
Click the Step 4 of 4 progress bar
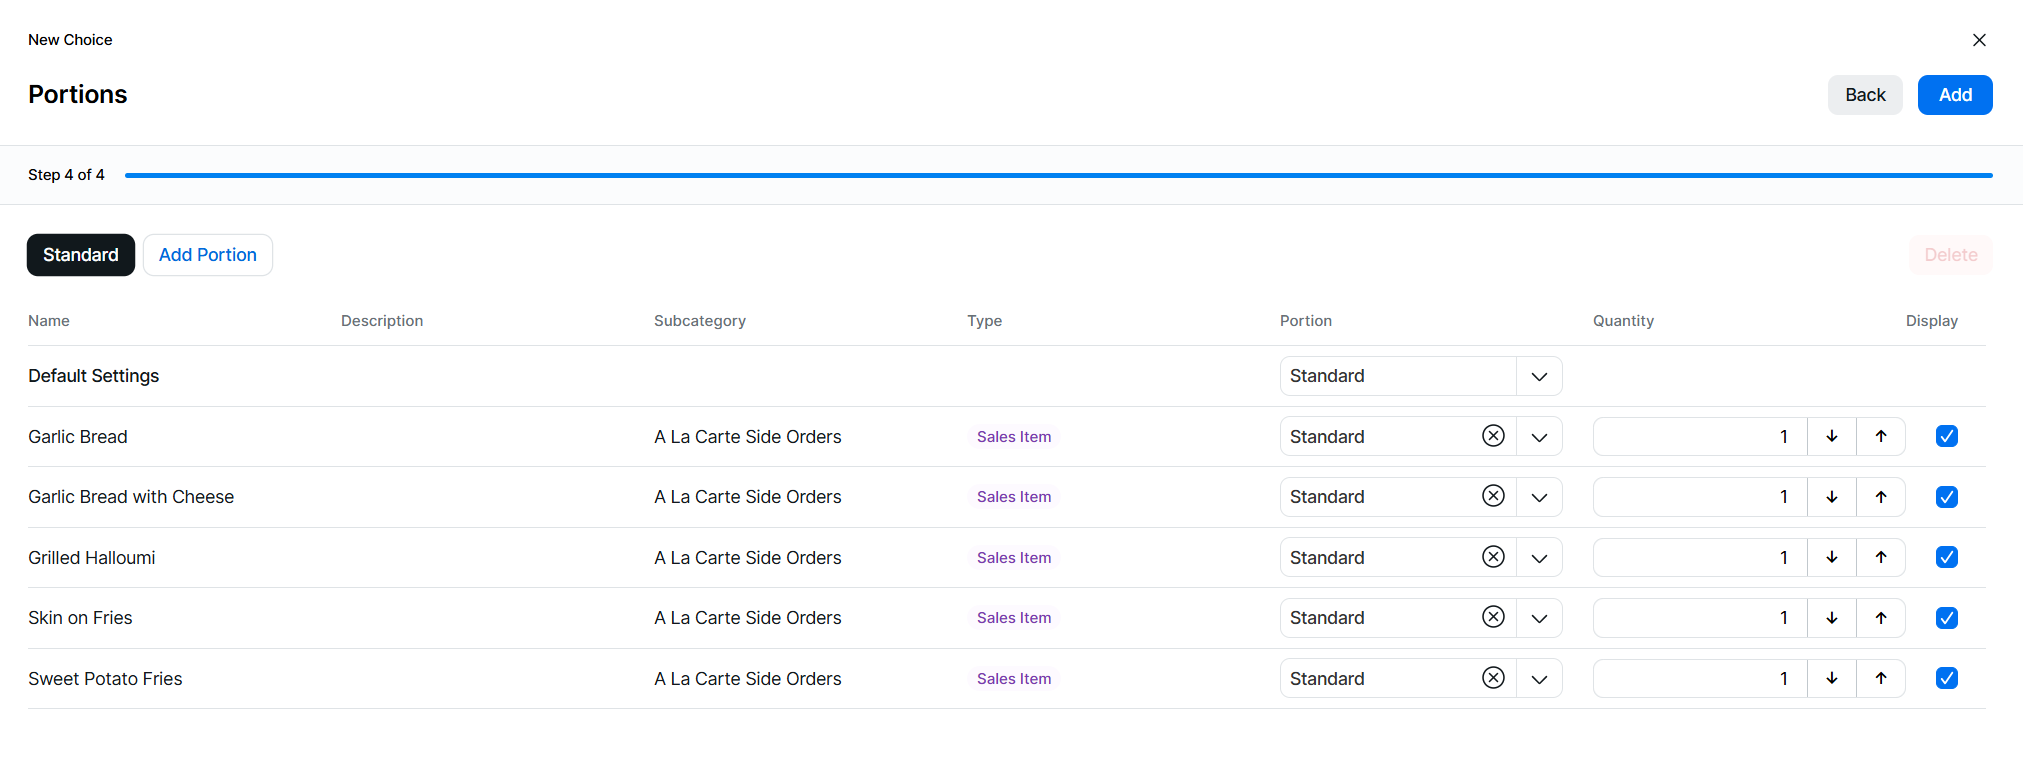pos(1058,175)
